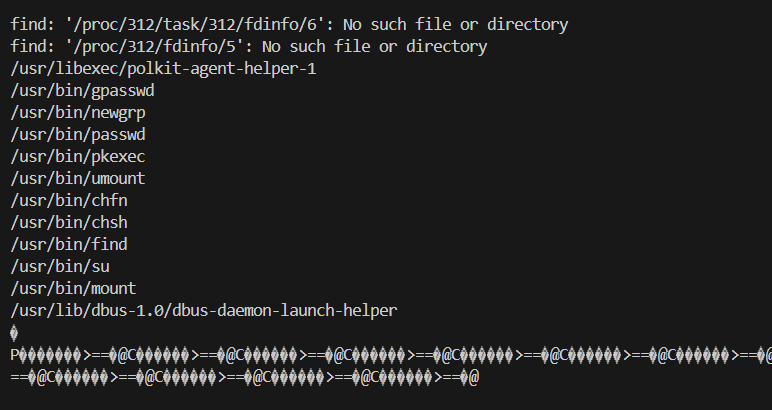Open the /usr/bin/pkexec path
Viewport: 772px width, 410px height.
pos(78,156)
